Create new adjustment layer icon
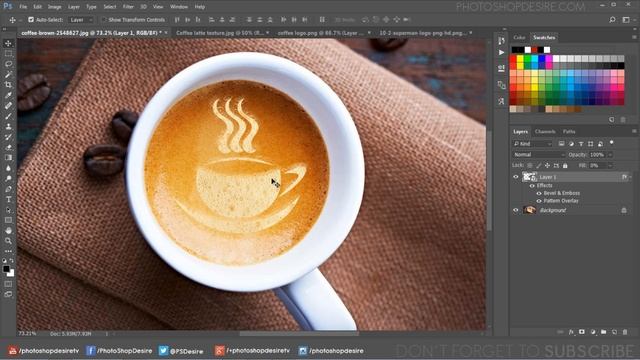This screenshot has width=640, height=360. 593,332
